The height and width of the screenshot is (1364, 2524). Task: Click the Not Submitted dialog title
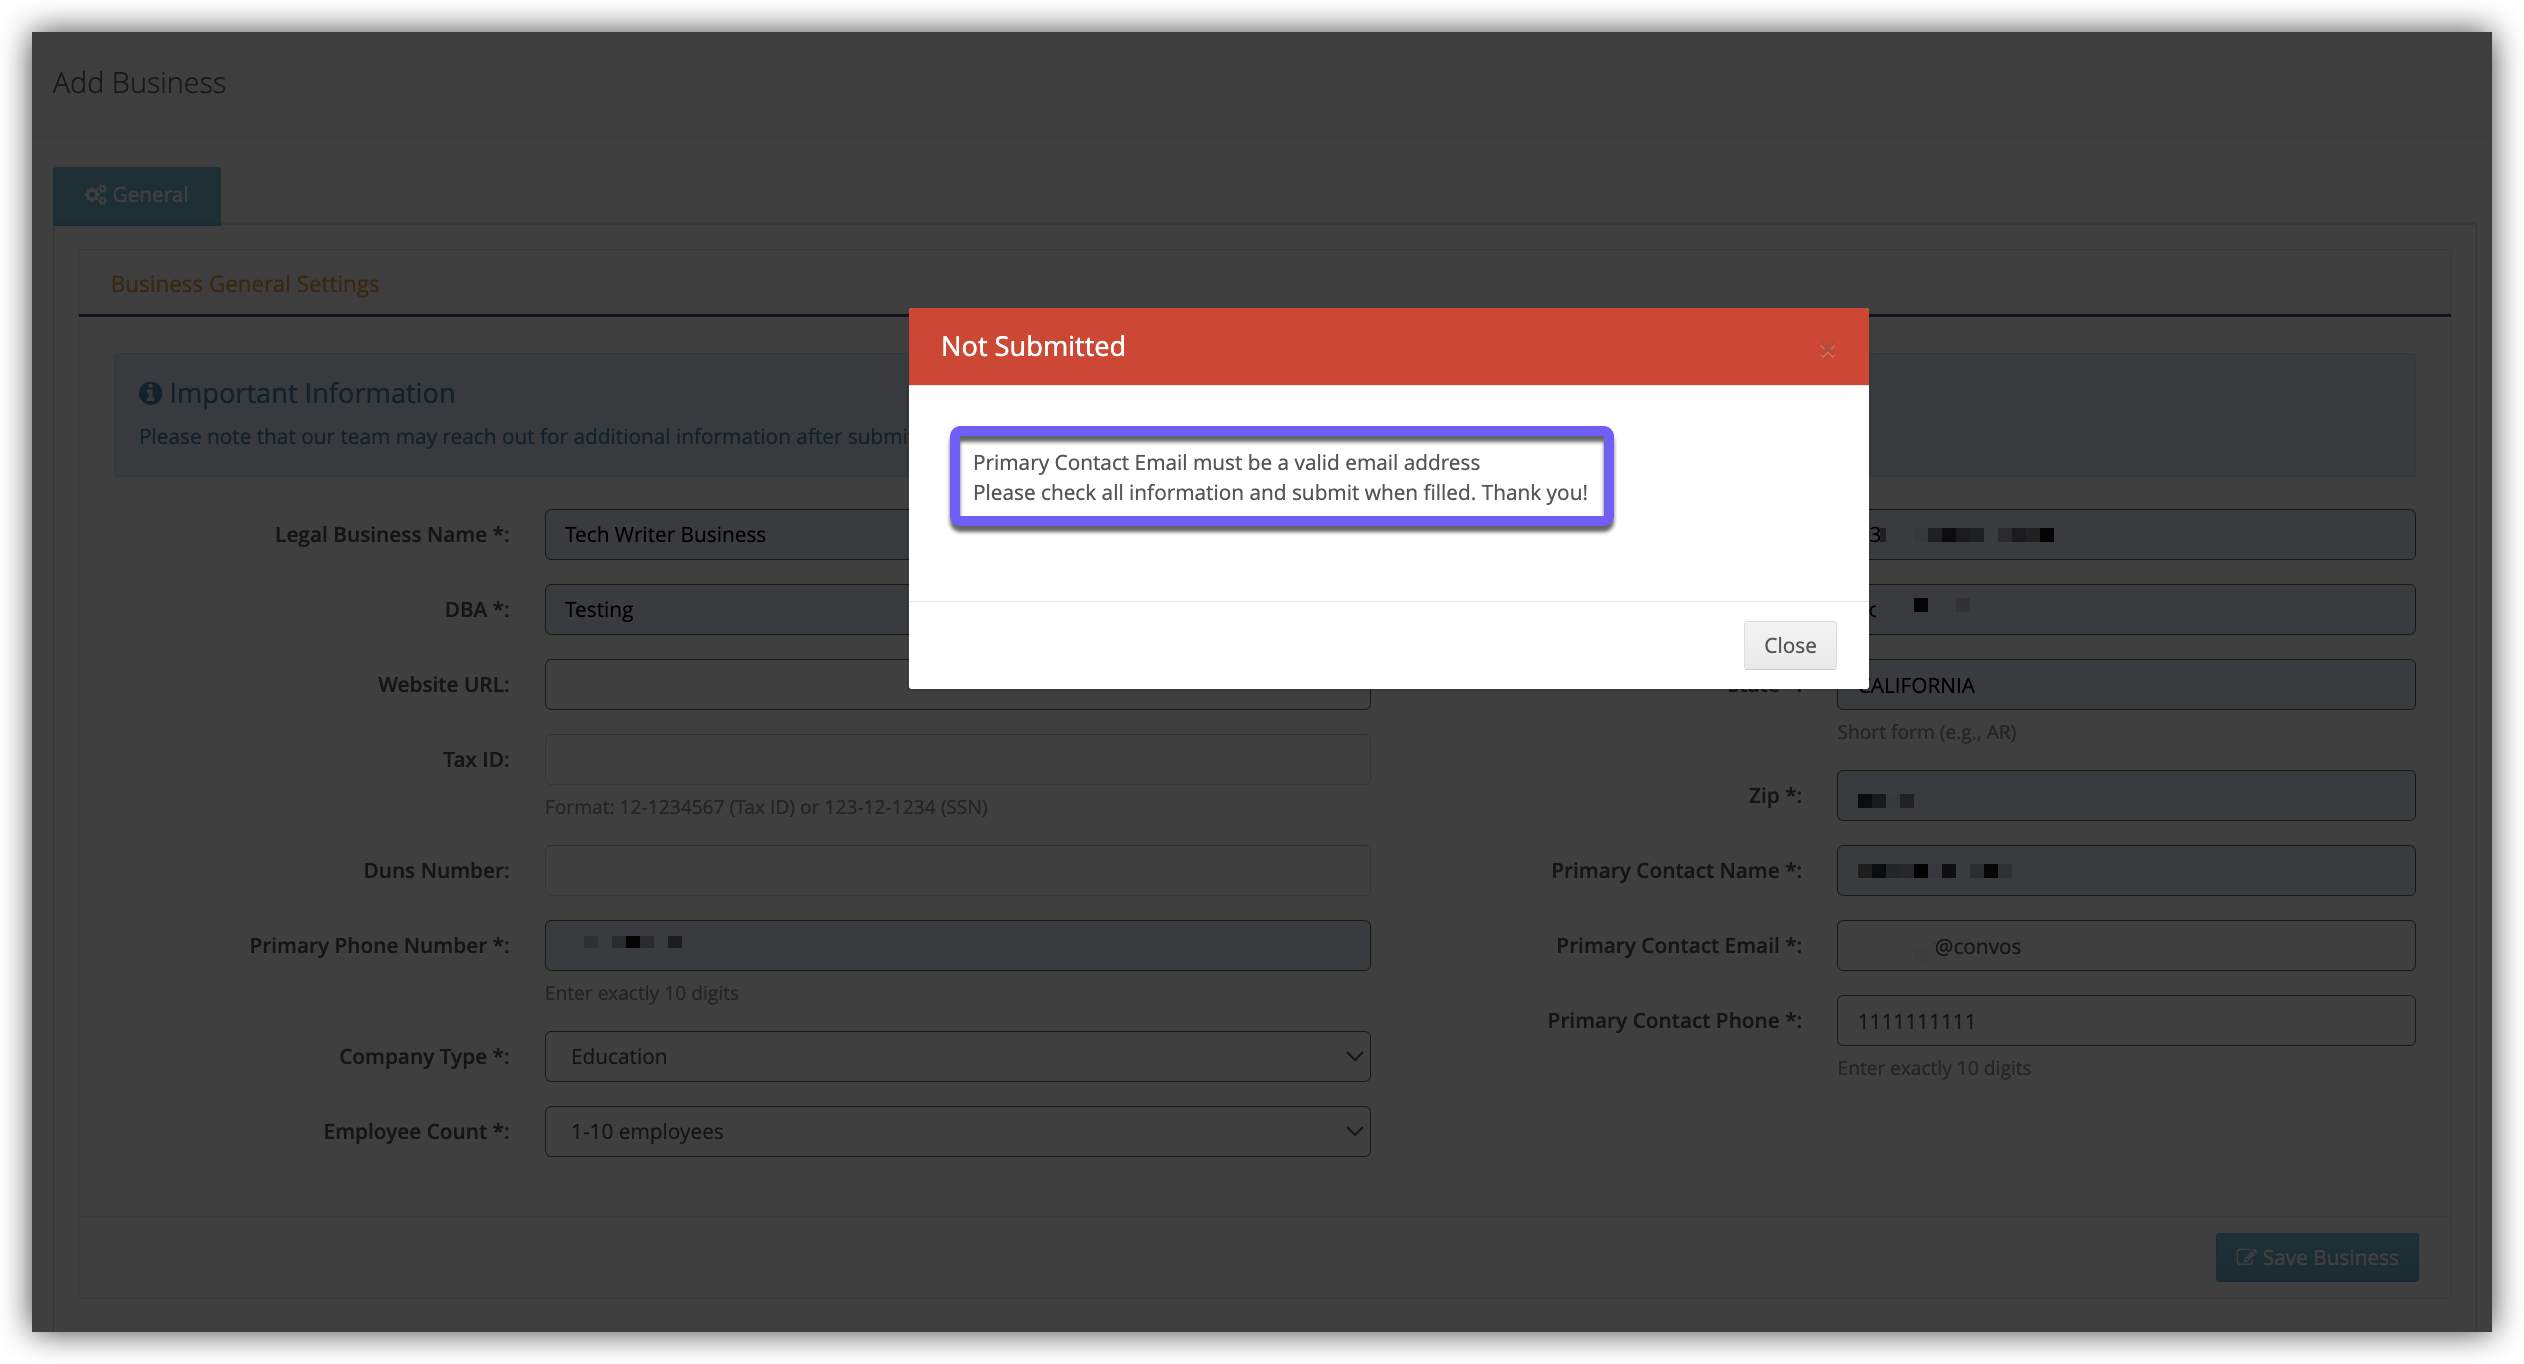point(1033,346)
